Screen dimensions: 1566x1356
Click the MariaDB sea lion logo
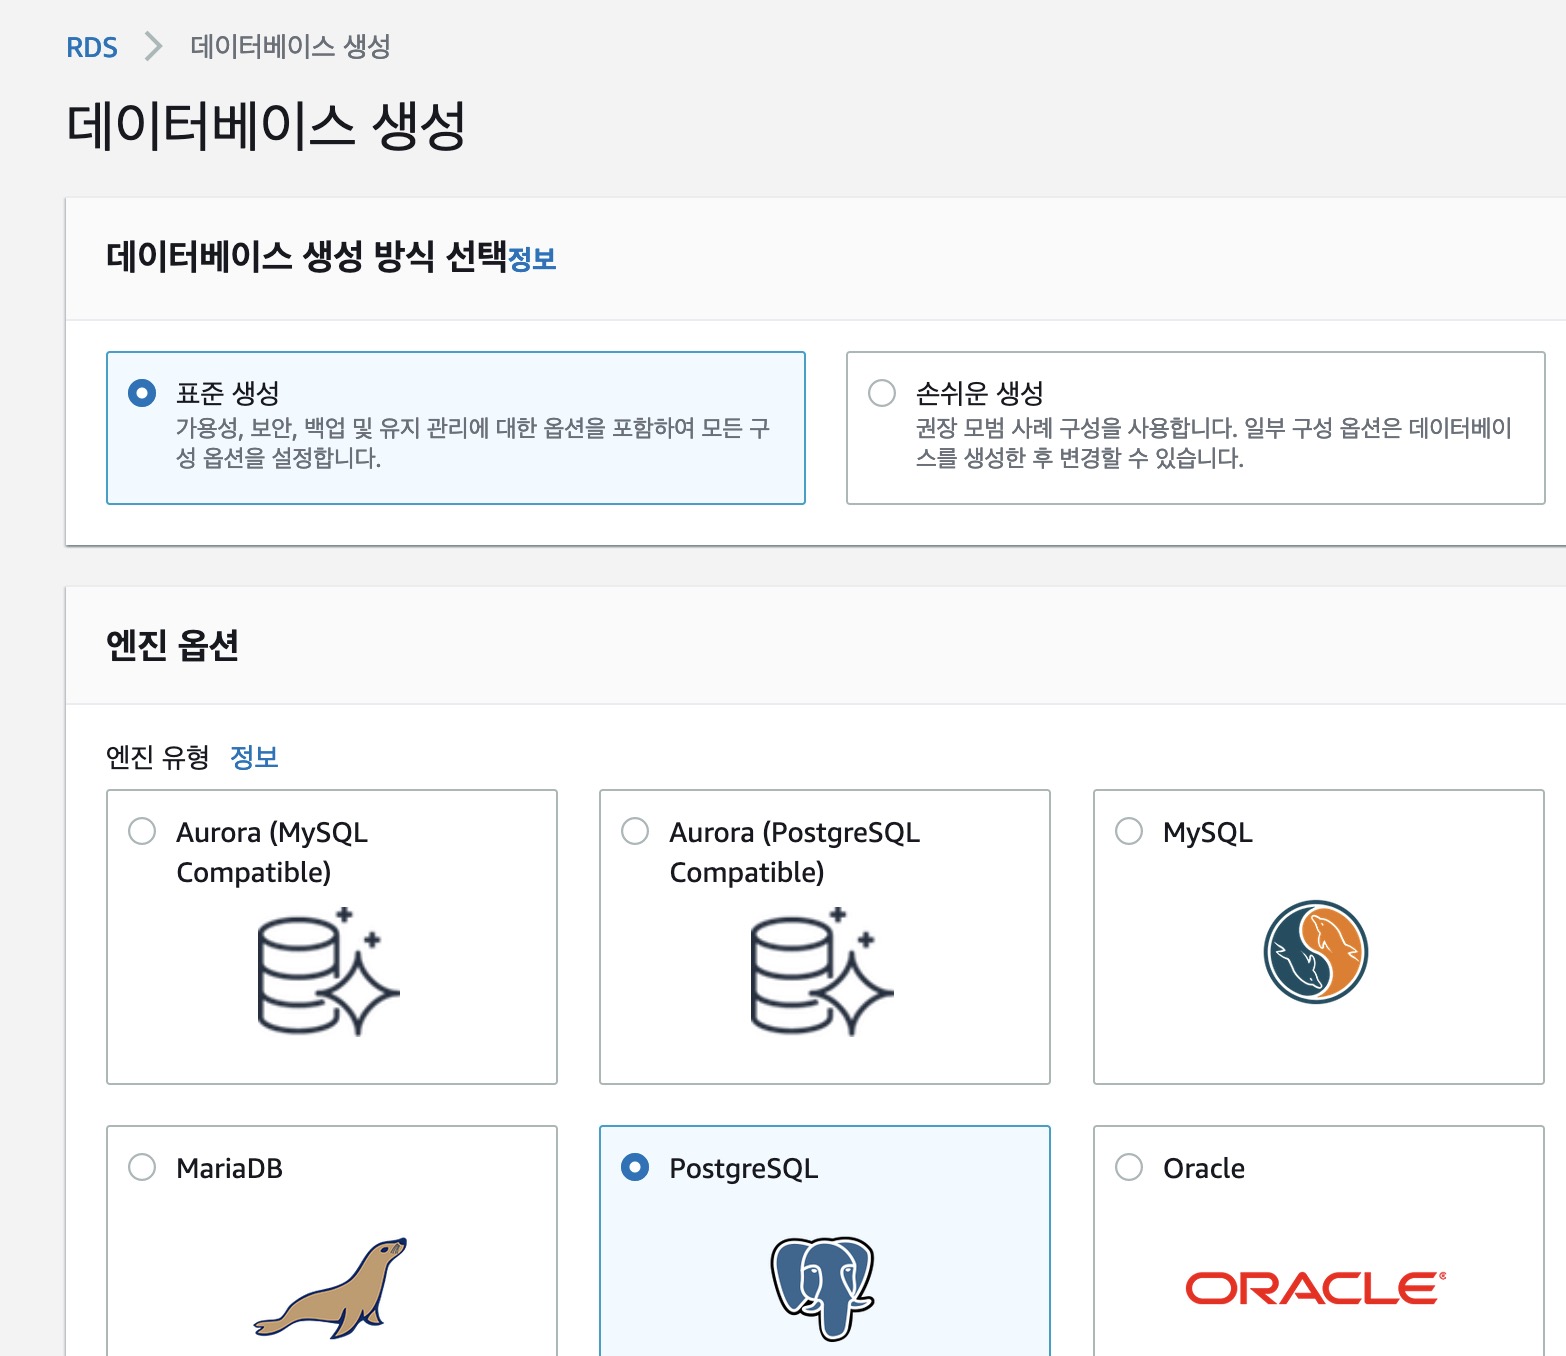pyautogui.click(x=331, y=1288)
